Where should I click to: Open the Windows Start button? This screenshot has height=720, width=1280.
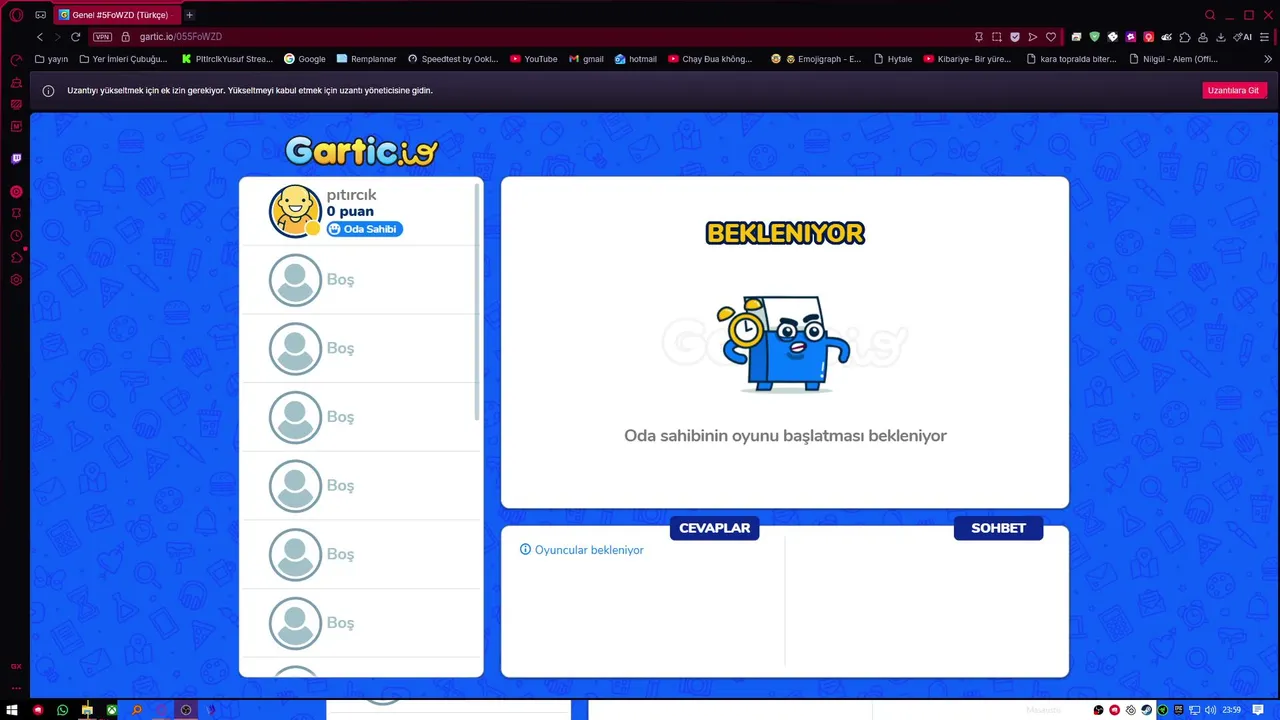13,710
